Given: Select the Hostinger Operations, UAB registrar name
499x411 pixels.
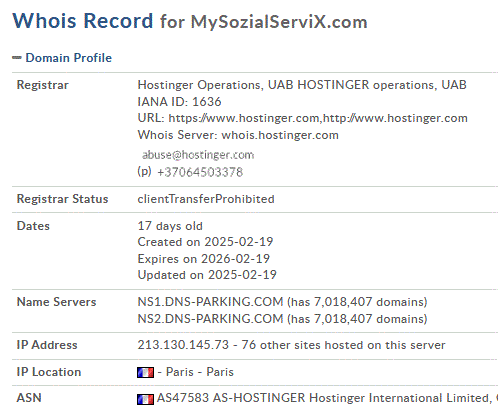Looking at the screenshot, I should (x=302, y=85).
